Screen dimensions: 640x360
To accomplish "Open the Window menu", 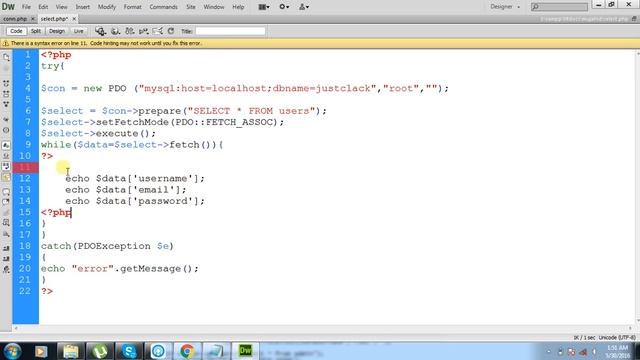I will click(214, 7).
